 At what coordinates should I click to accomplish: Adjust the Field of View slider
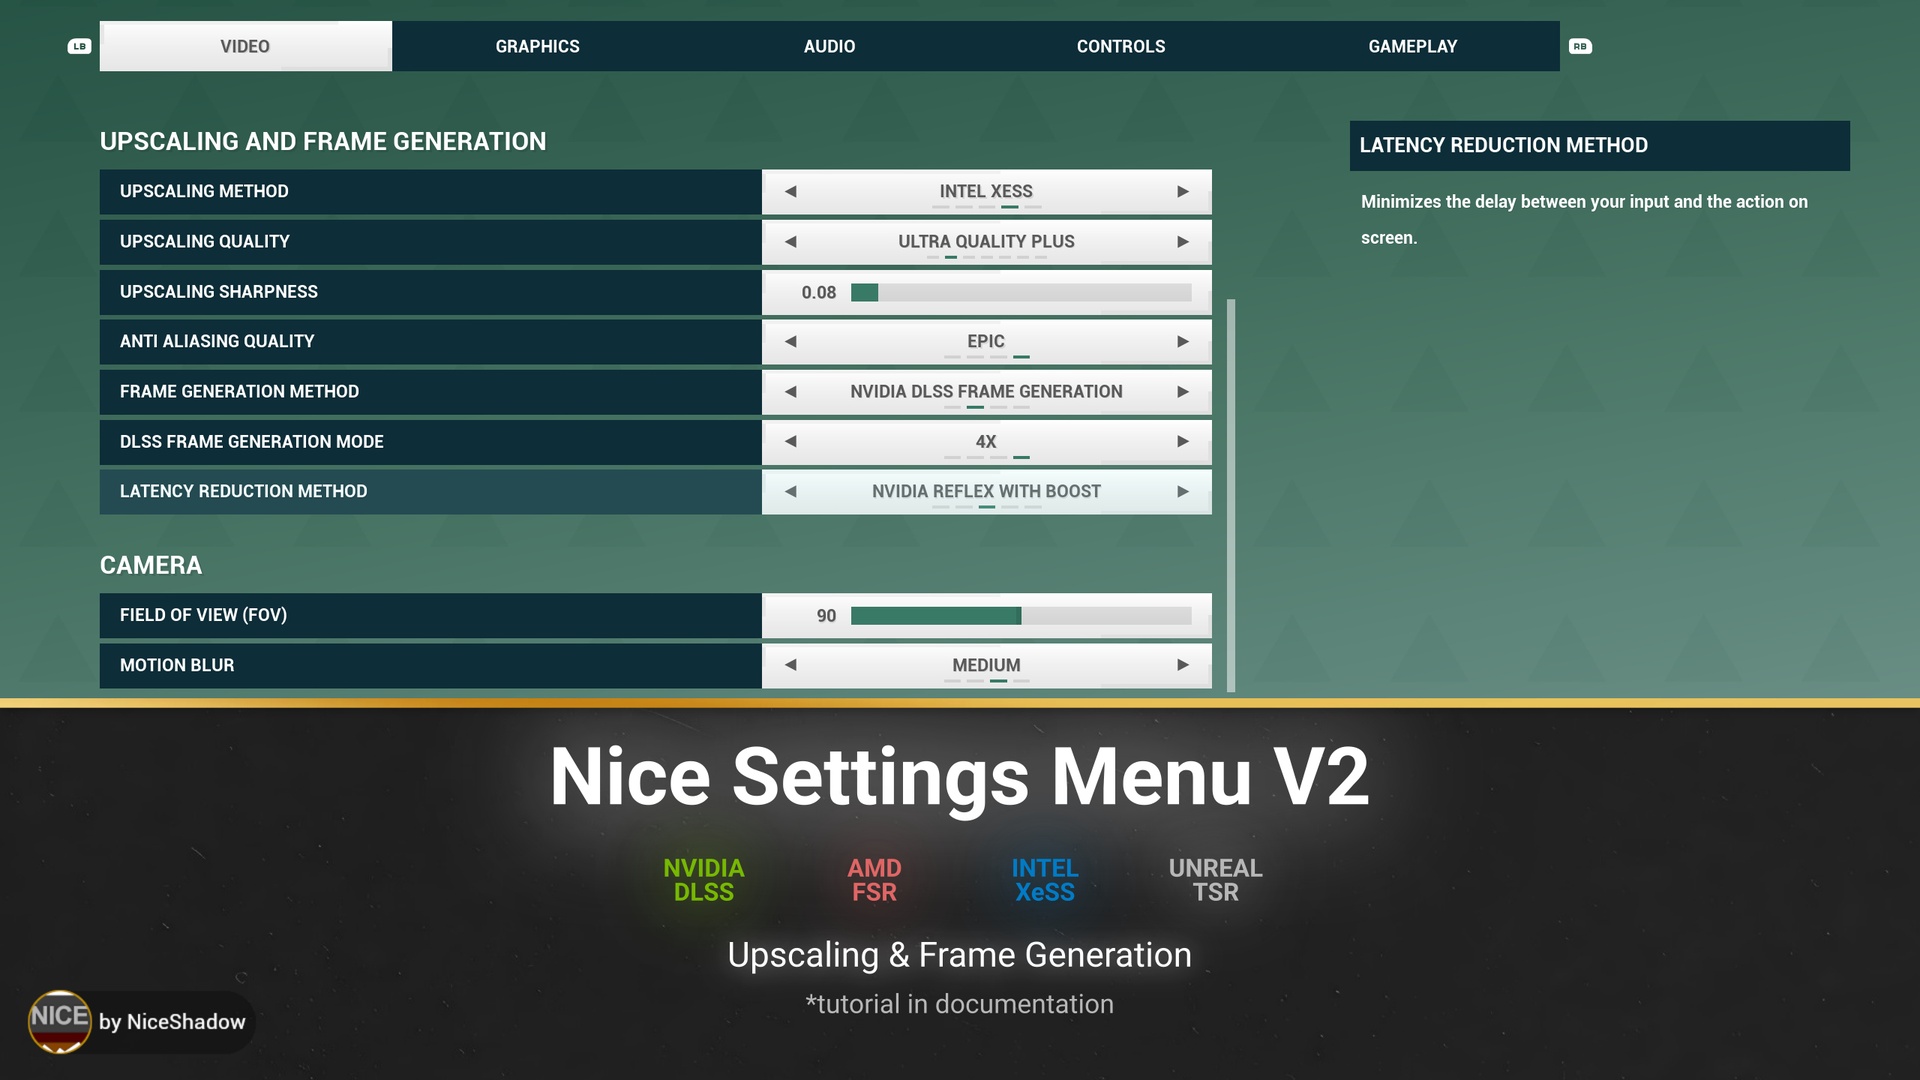[x=1021, y=615]
